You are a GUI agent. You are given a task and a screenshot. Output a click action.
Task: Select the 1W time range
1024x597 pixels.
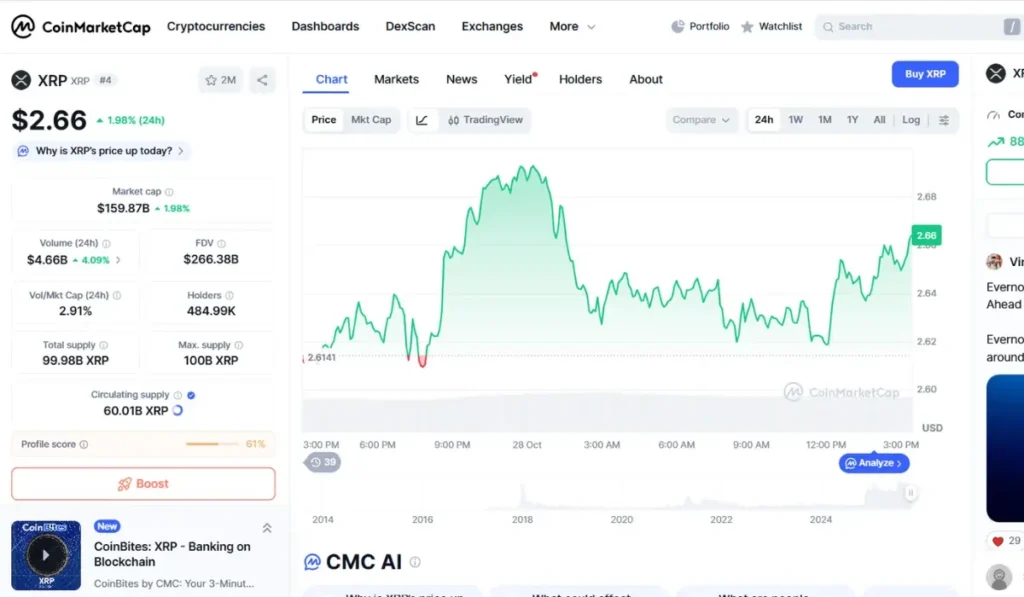tap(796, 120)
